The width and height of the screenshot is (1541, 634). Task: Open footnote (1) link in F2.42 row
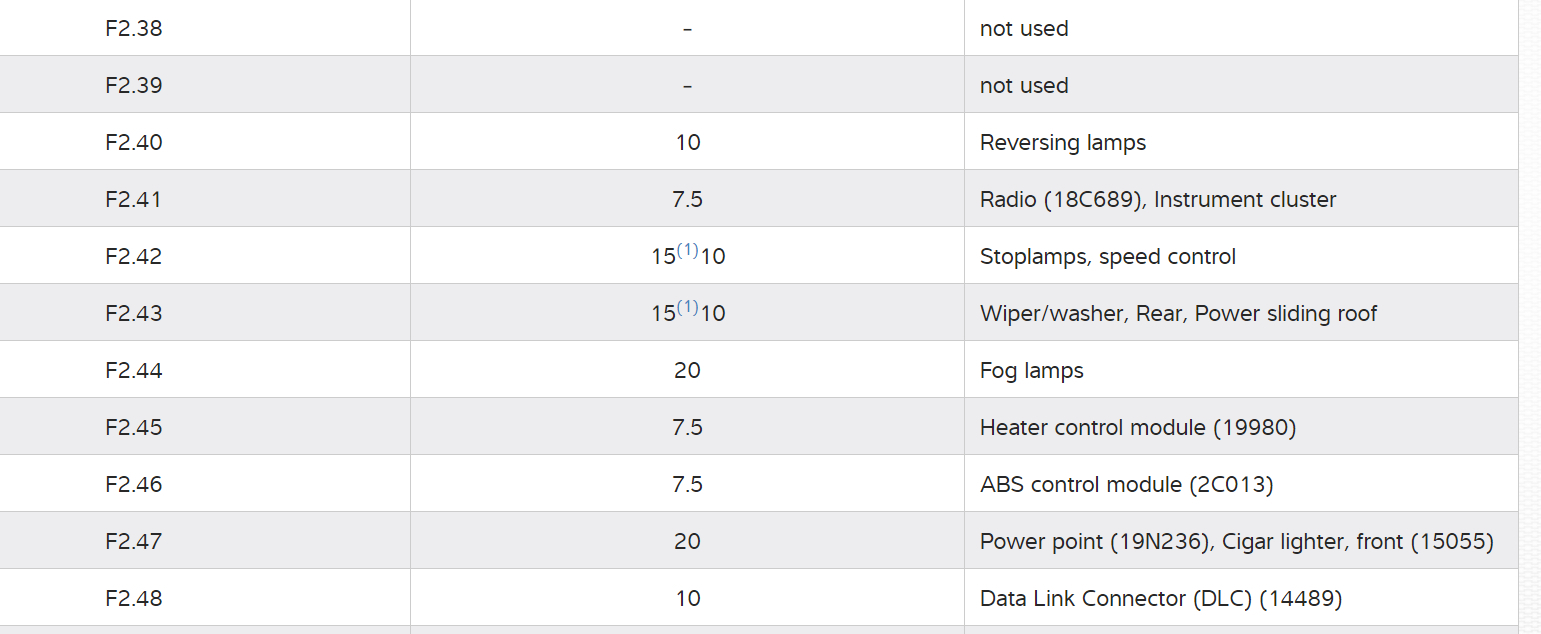(687, 251)
